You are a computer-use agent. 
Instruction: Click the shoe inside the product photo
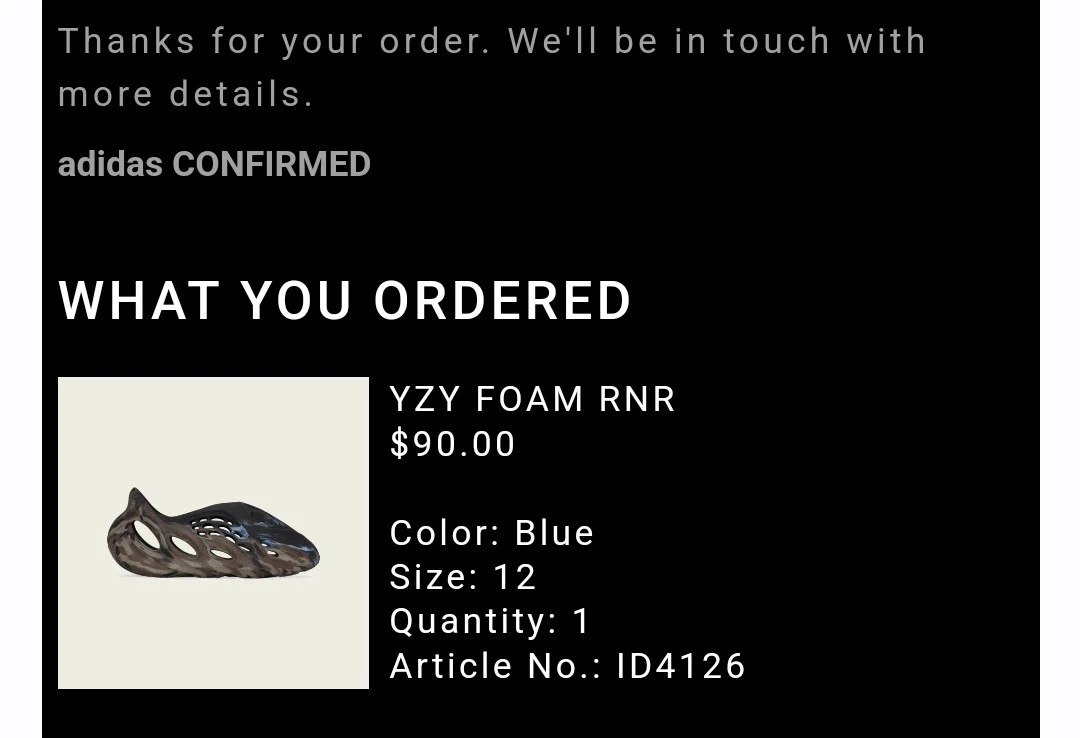pos(213,533)
